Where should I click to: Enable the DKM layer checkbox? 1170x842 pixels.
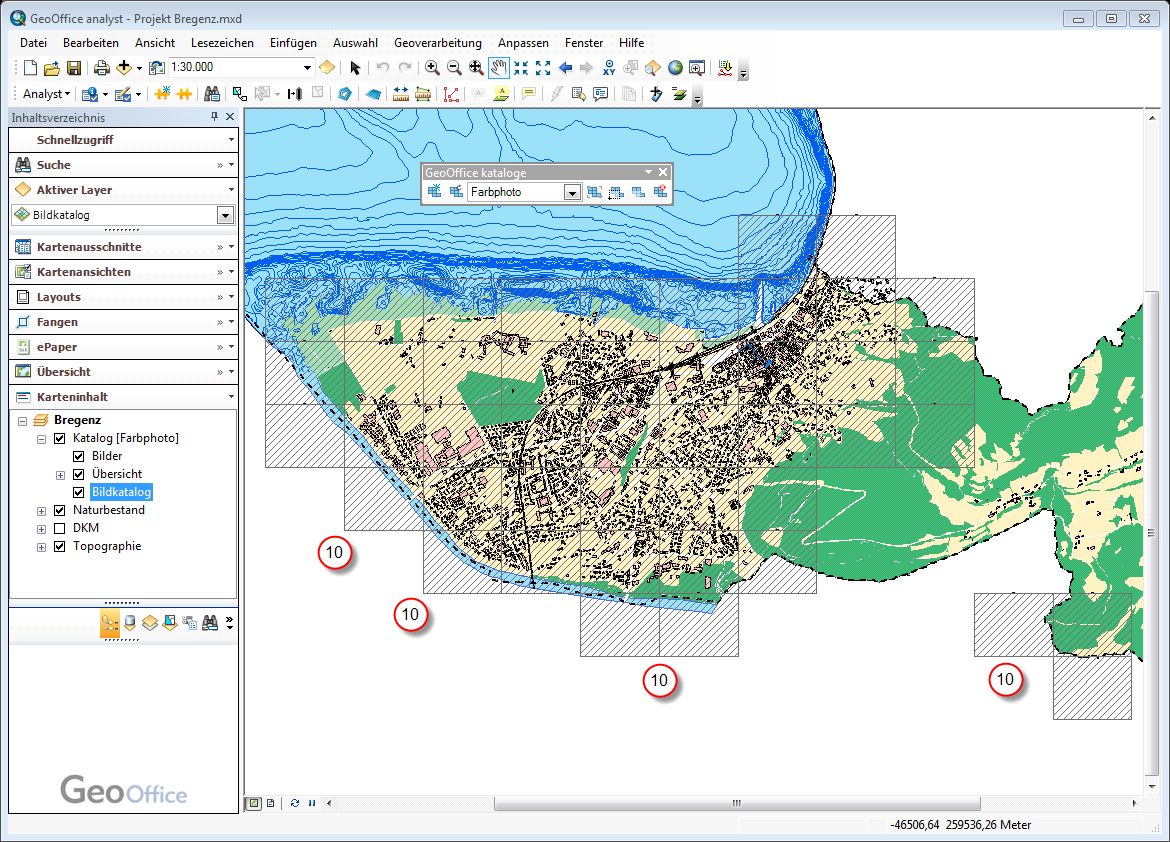pos(60,528)
